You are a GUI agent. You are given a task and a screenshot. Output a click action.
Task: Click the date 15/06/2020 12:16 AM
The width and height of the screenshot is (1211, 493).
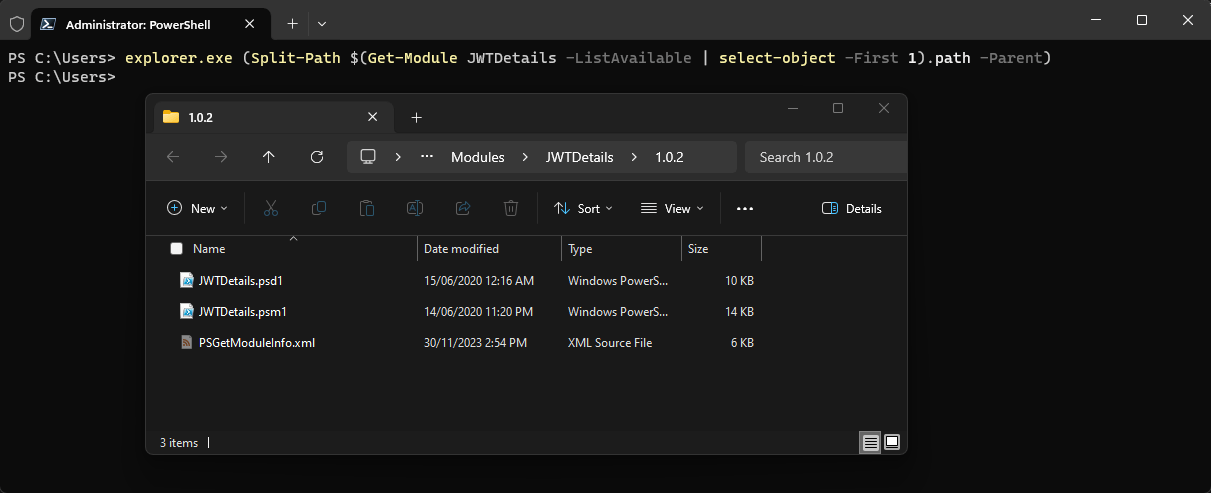[479, 281]
